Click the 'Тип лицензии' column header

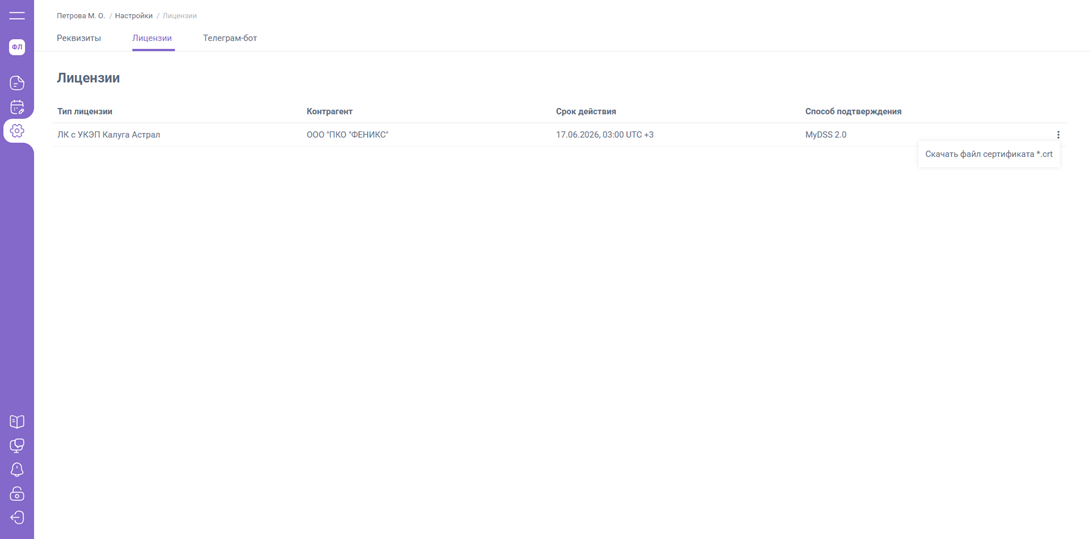85,111
